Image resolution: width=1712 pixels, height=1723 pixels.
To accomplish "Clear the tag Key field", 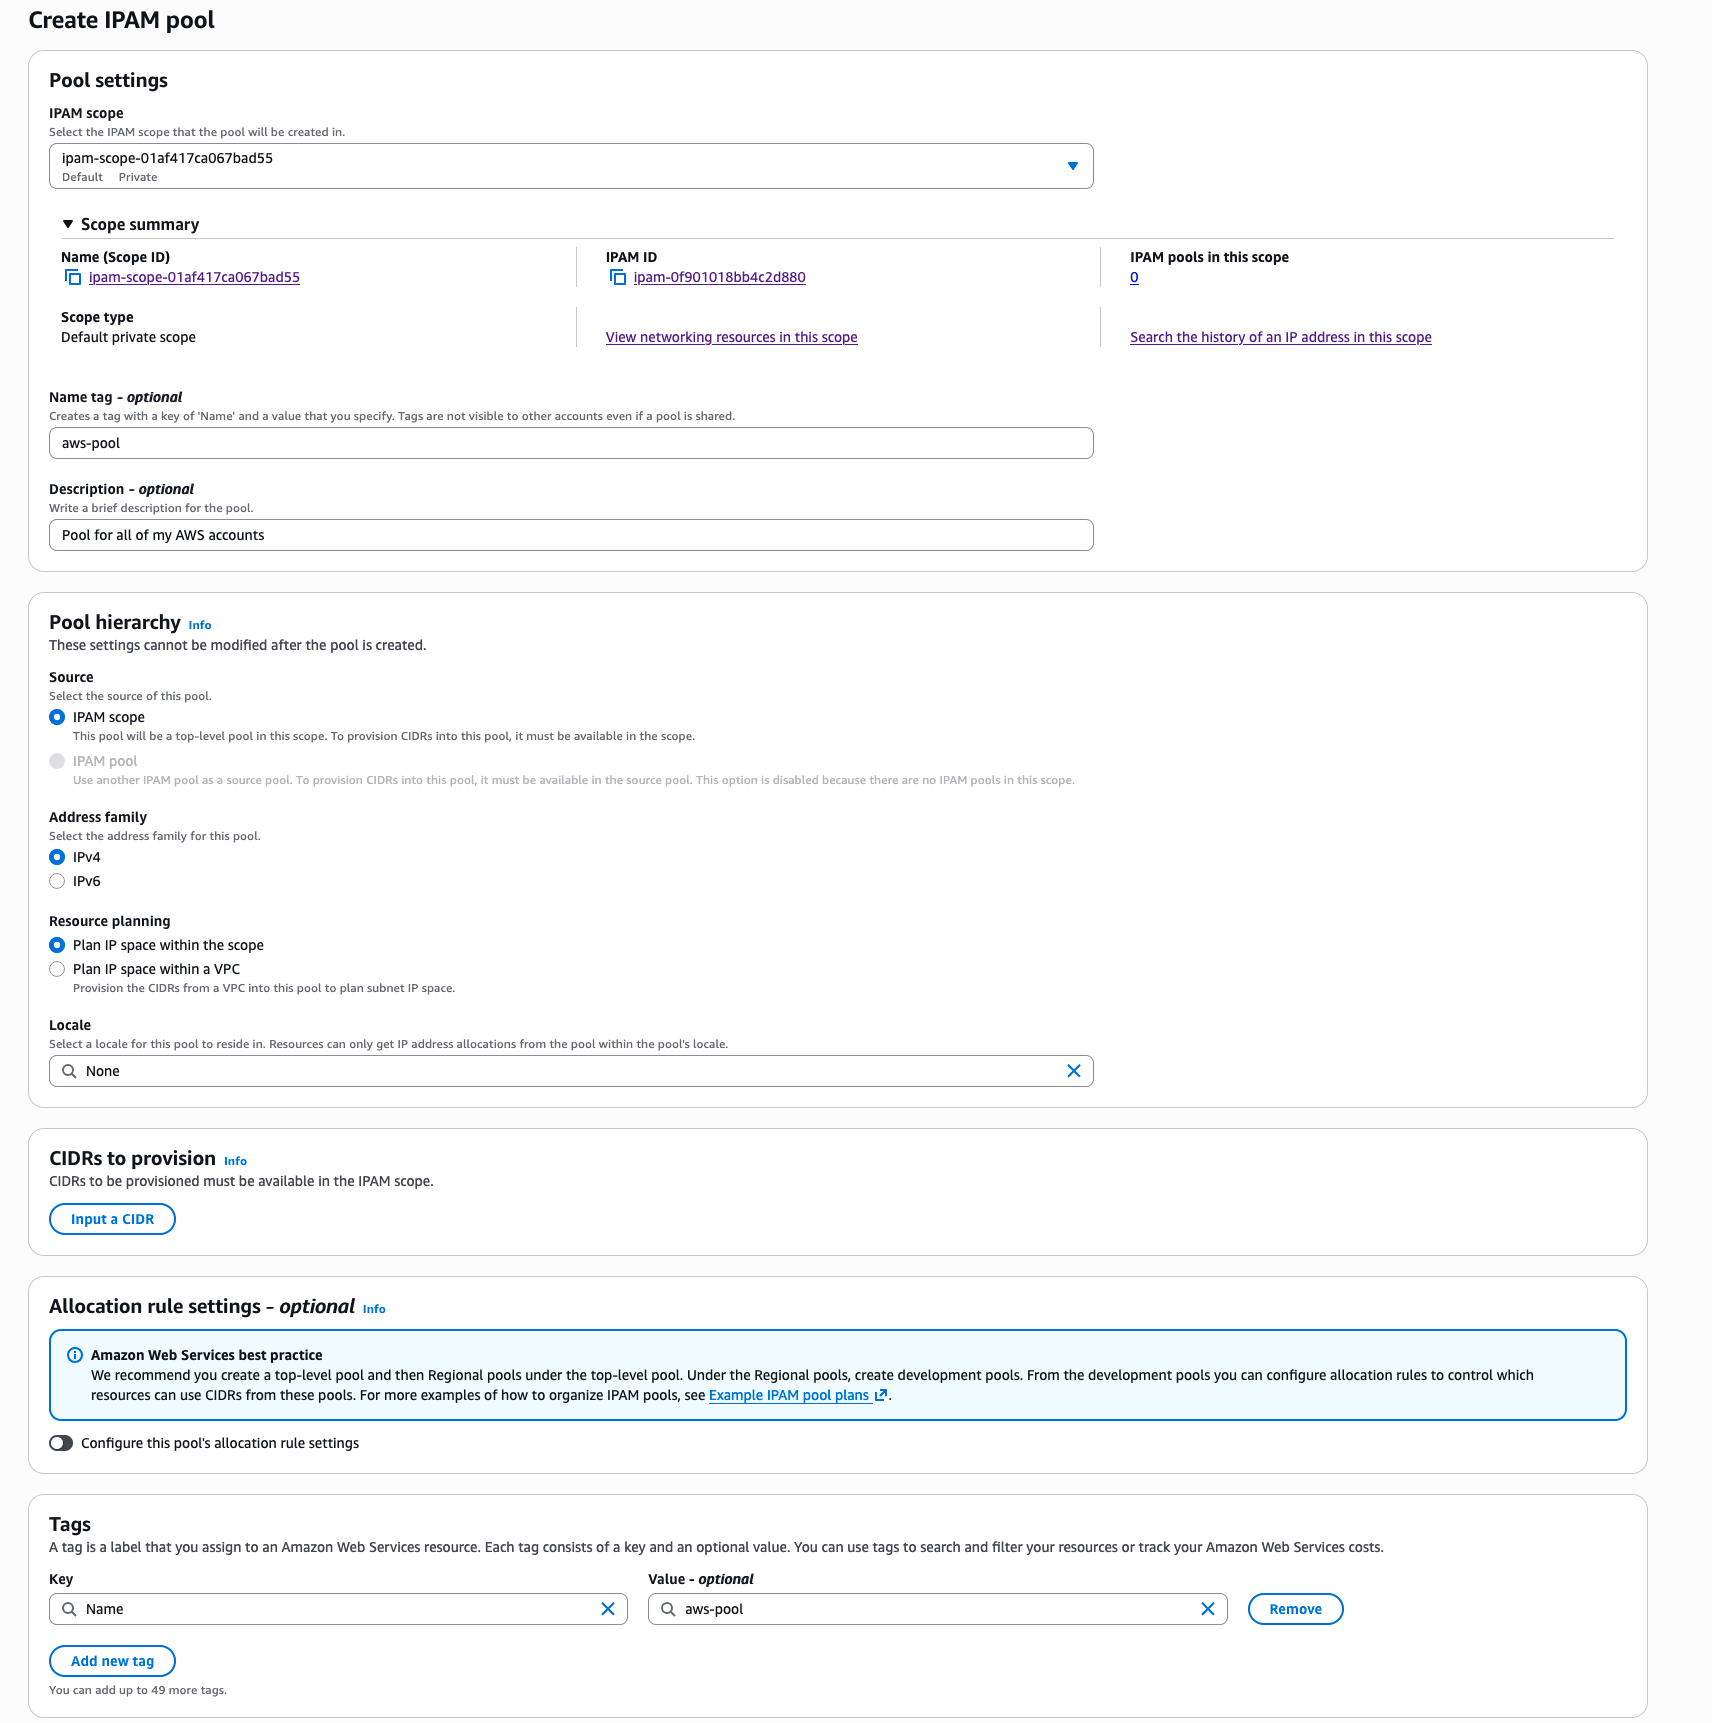I will pyautogui.click(x=608, y=1609).
